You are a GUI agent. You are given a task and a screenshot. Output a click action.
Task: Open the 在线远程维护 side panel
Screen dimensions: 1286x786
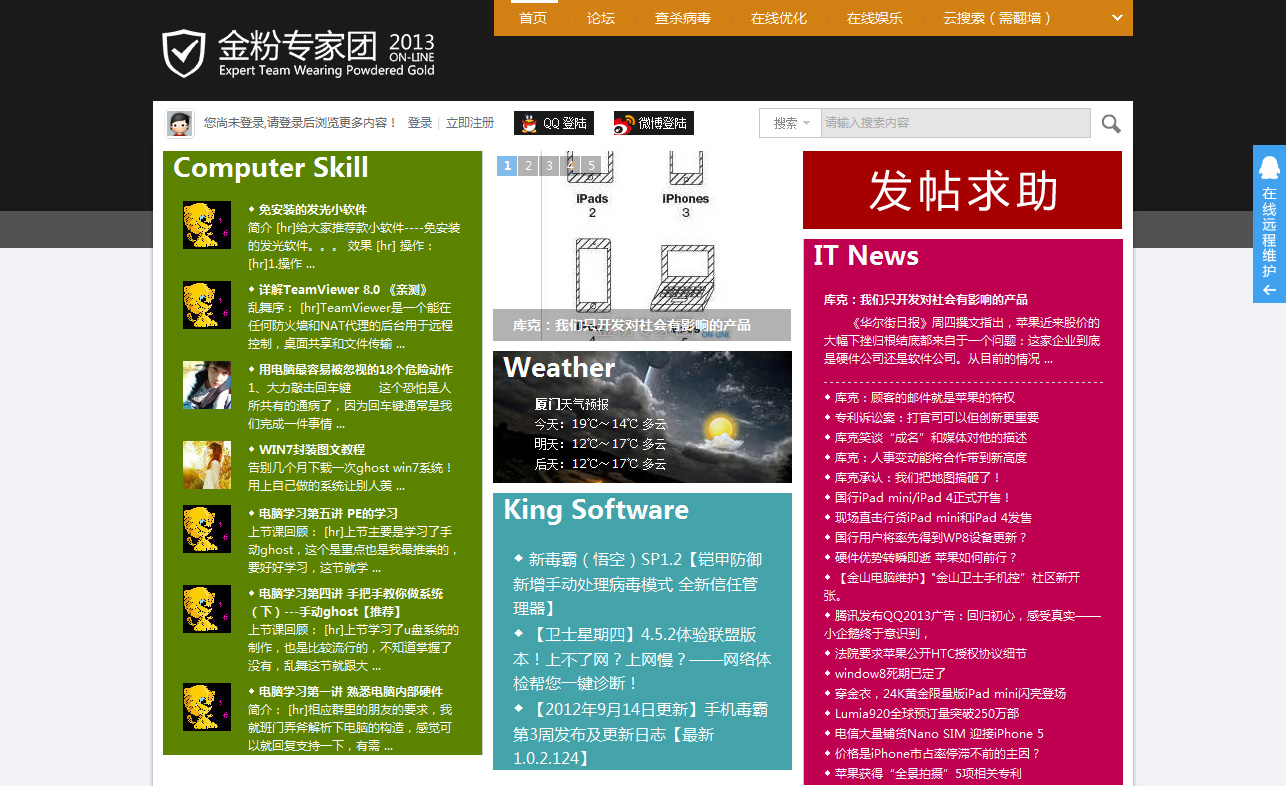[1269, 224]
